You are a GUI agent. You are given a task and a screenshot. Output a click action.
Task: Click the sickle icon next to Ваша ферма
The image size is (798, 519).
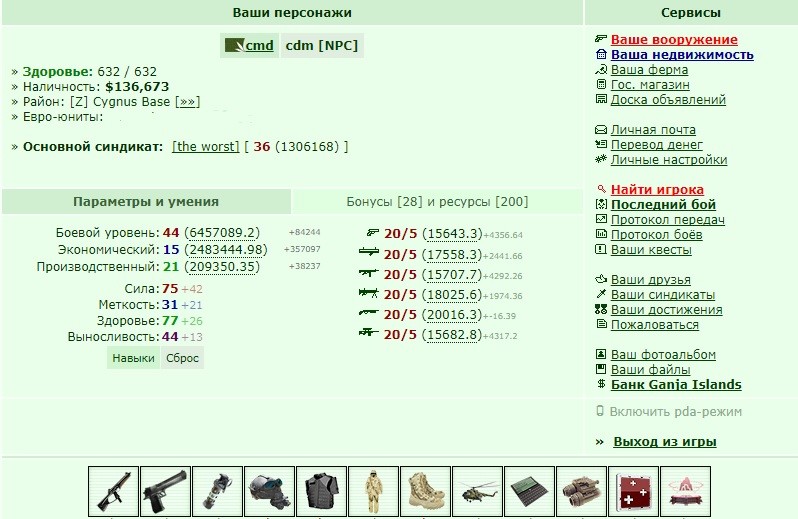tap(601, 69)
